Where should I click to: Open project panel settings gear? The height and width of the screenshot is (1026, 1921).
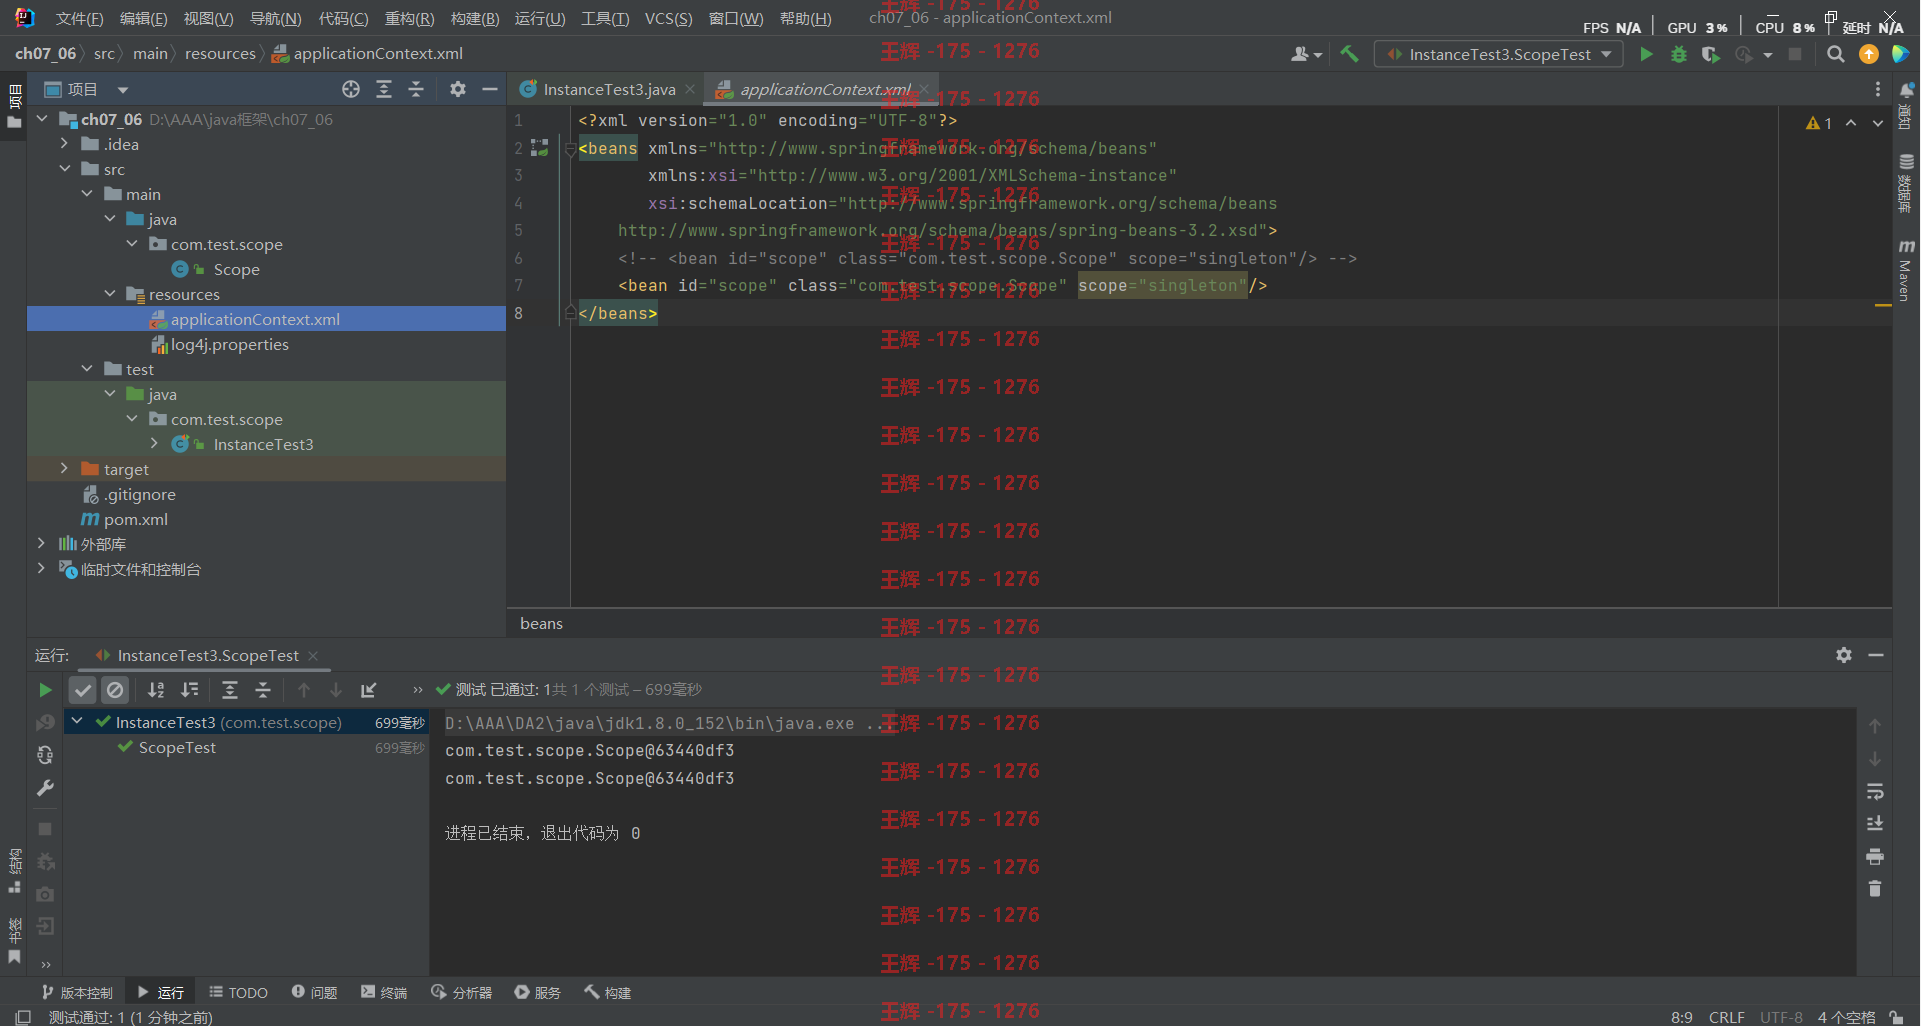[458, 89]
